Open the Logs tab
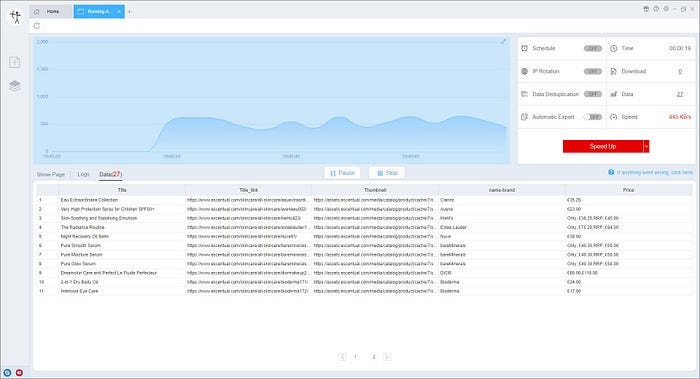 (83, 175)
